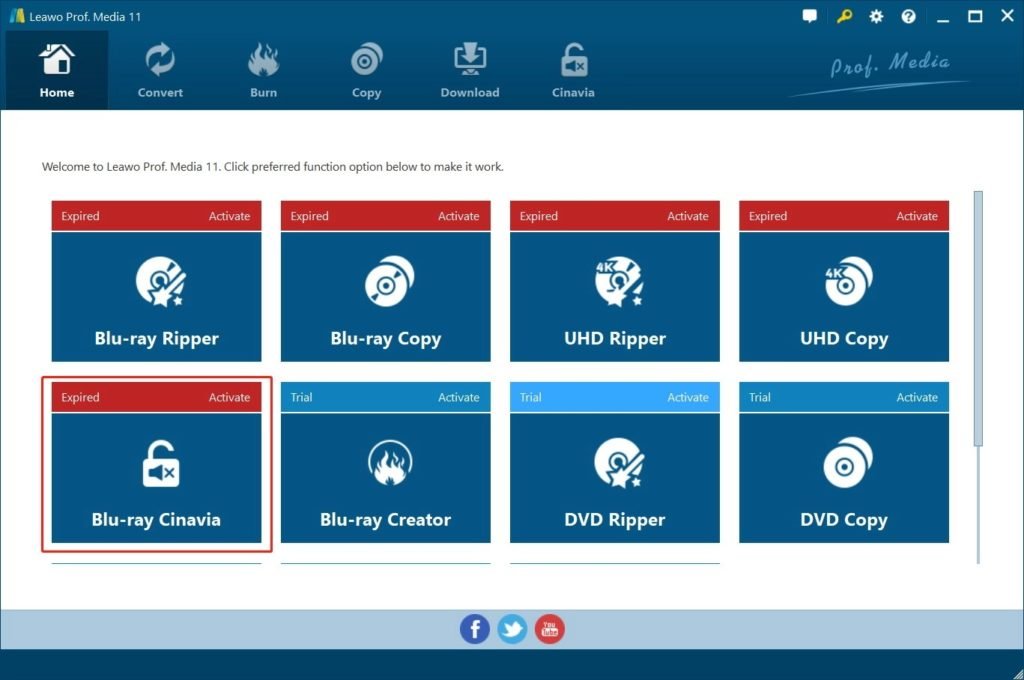Click the Leawo Prof. Media 11 title
The height and width of the screenshot is (680, 1024).
pos(85,16)
